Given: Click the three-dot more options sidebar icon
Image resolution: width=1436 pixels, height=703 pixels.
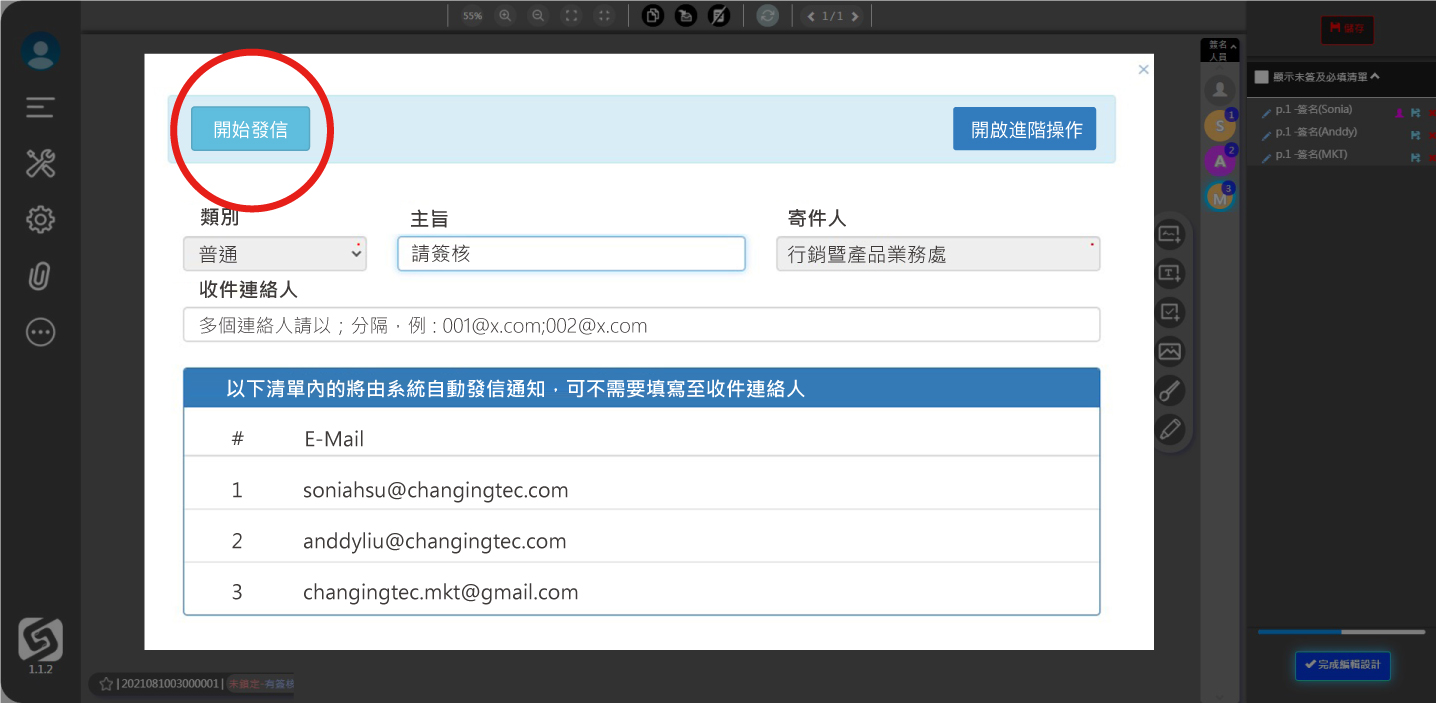Looking at the screenshot, I should tap(40, 332).
